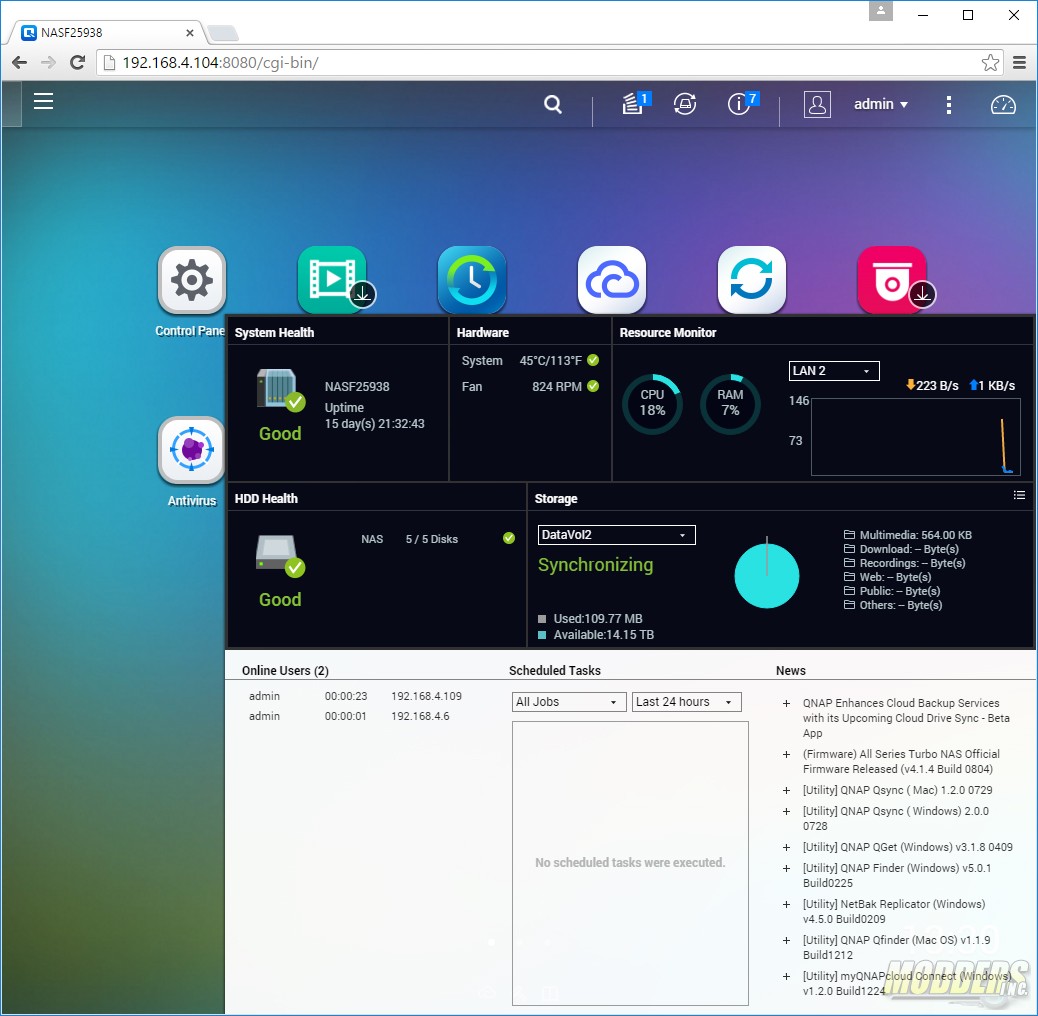Viewport: 1038px width, 1016px height.
Task: Click the HDD Health panel header
Action: click(376, 498)
